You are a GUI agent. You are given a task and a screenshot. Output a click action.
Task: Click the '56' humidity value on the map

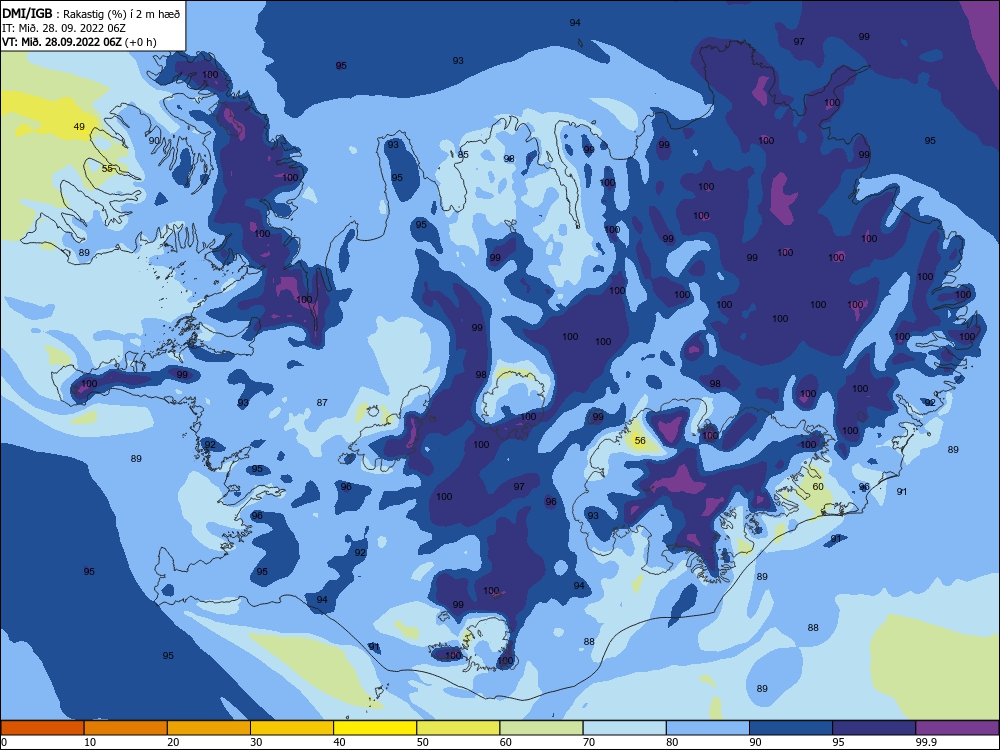[x=640, y=440]
